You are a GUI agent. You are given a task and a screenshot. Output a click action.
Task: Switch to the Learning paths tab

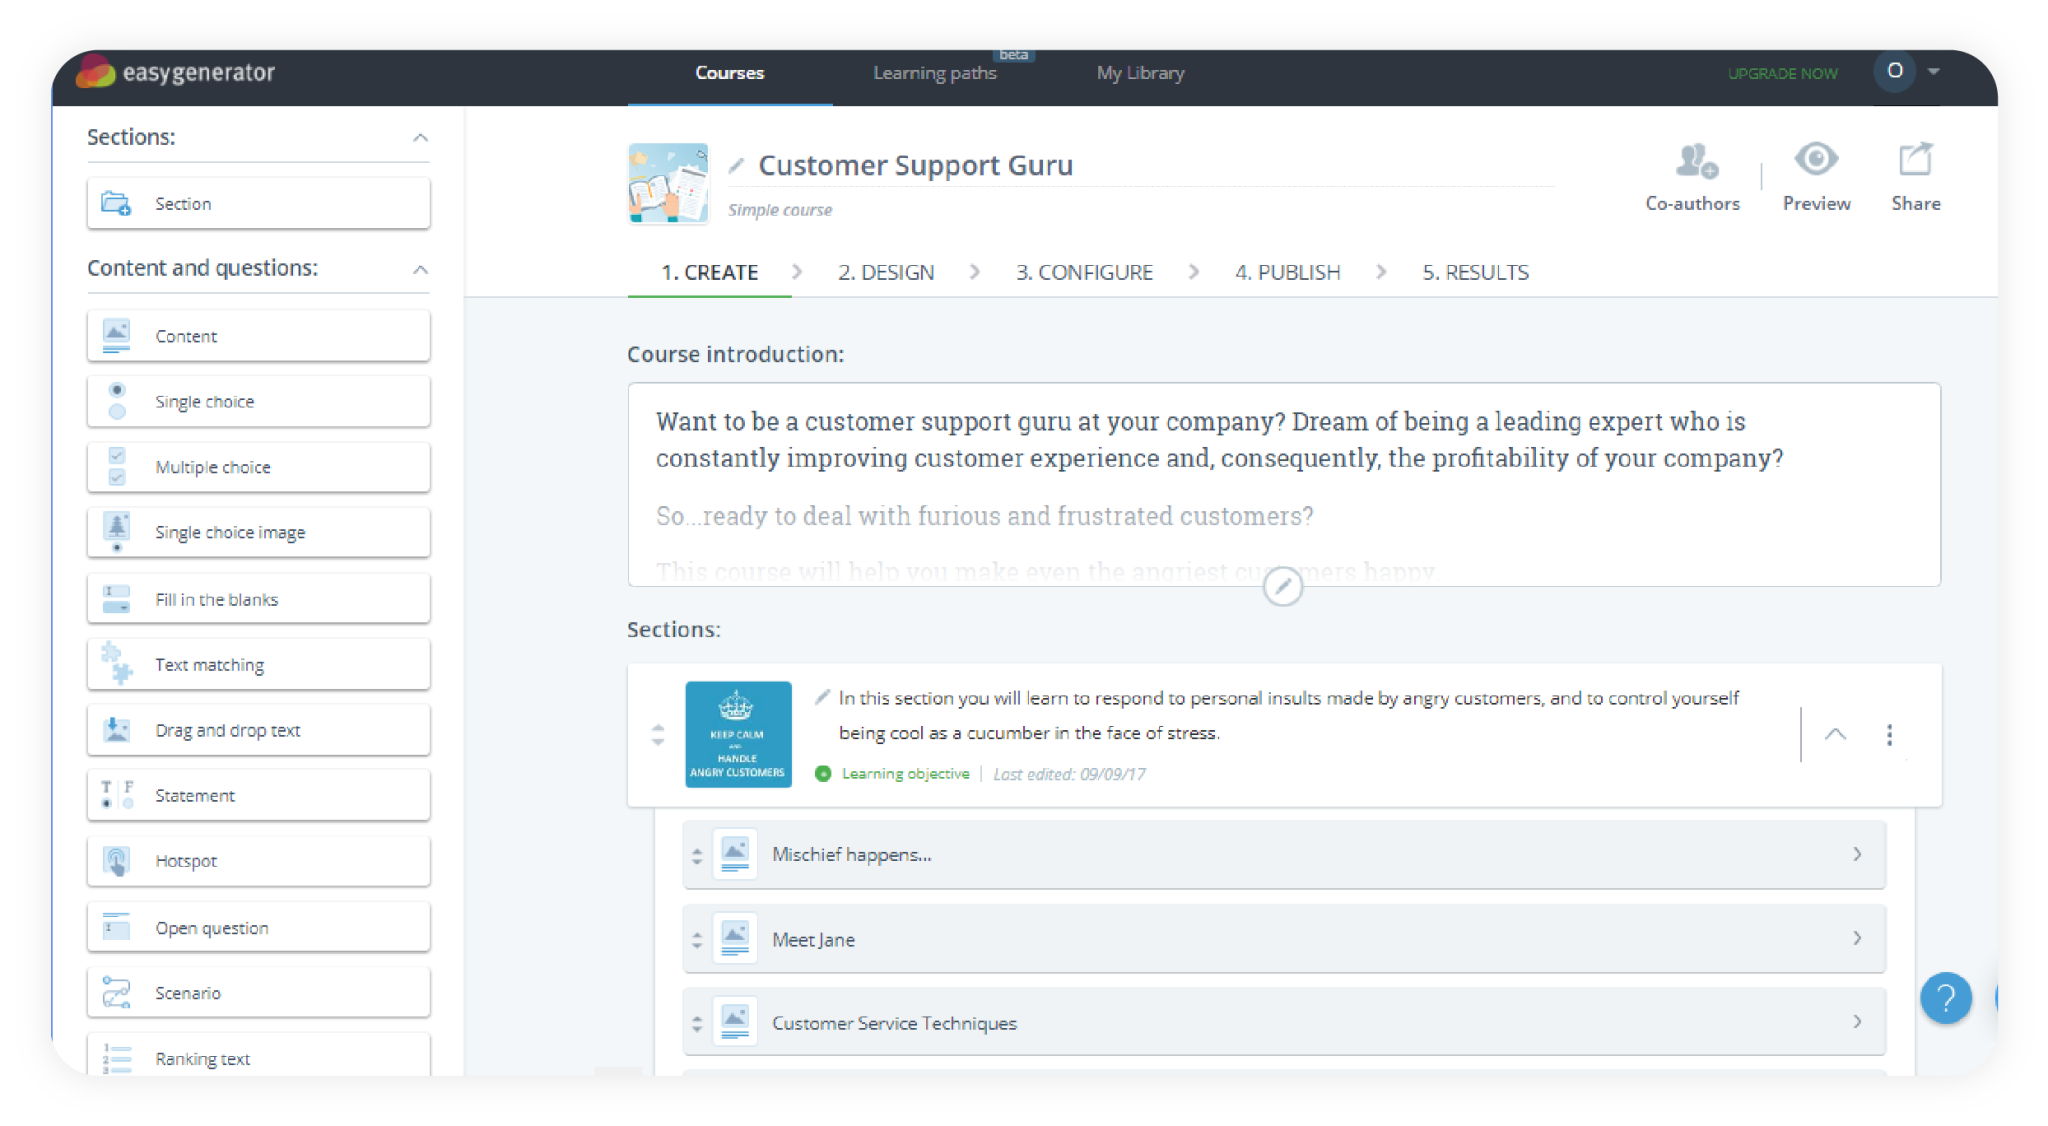pos(934,73)
